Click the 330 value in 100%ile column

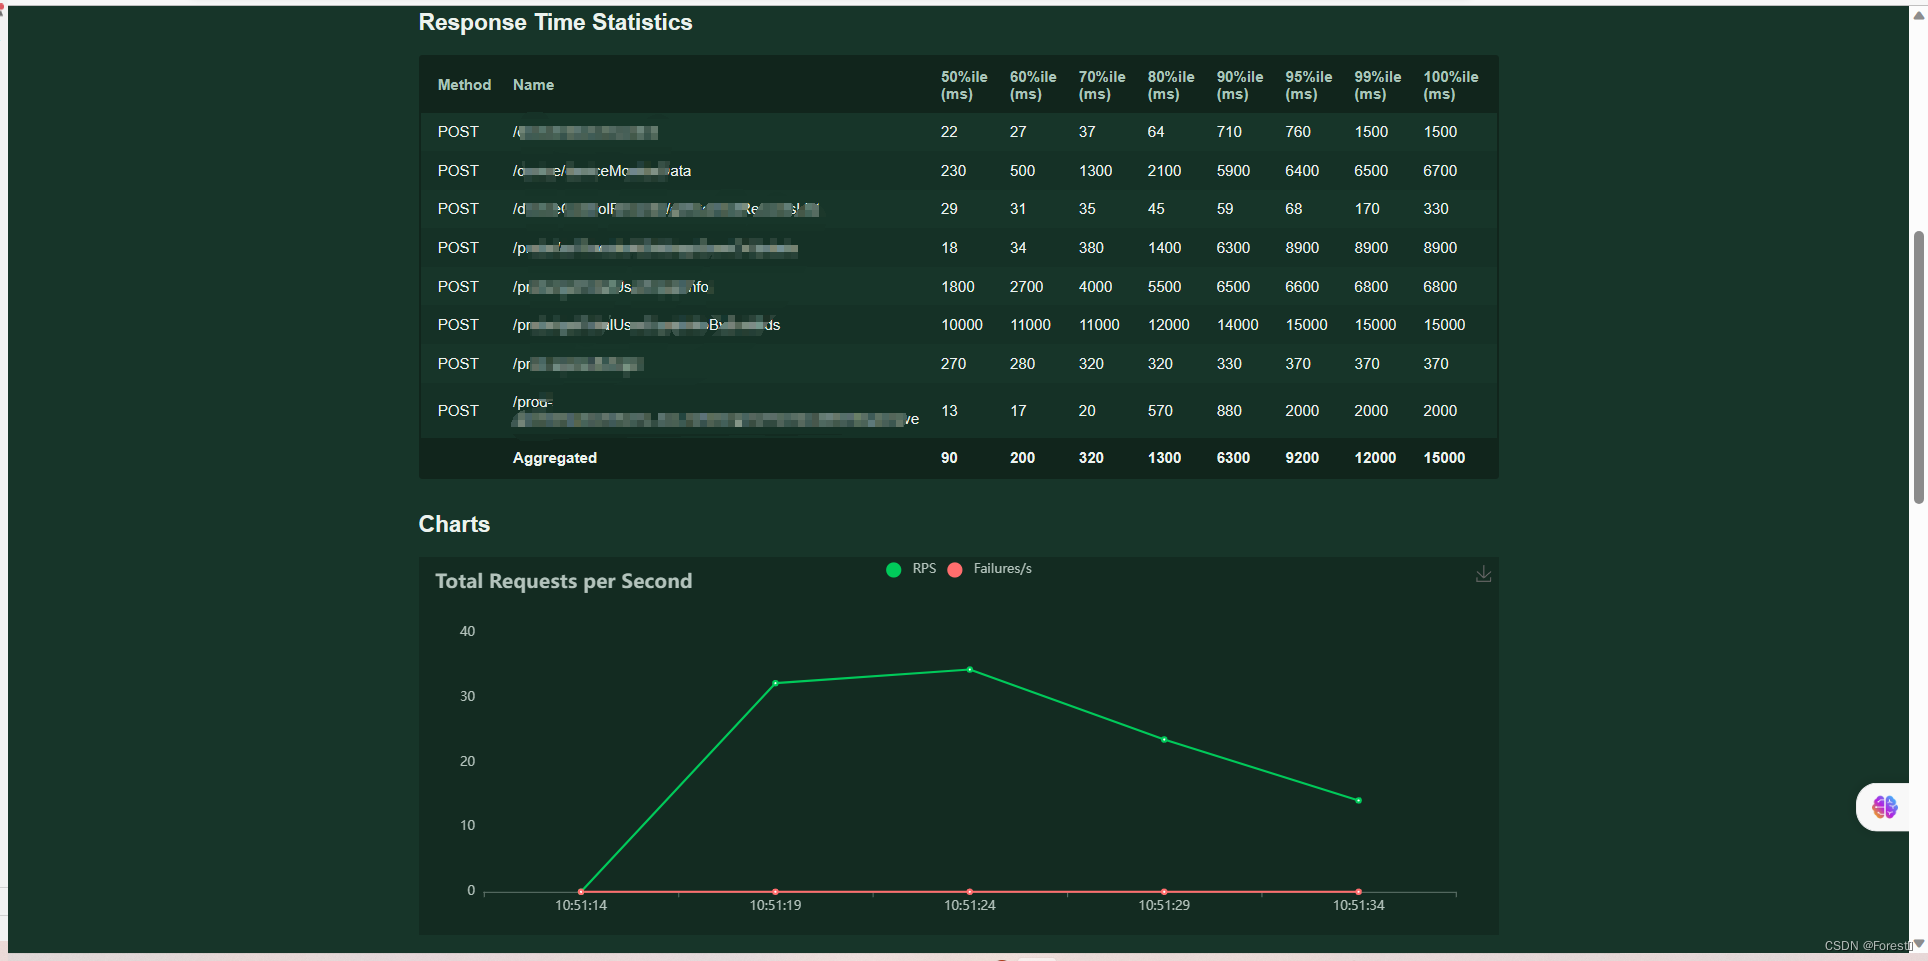[x=1436, y=209]
